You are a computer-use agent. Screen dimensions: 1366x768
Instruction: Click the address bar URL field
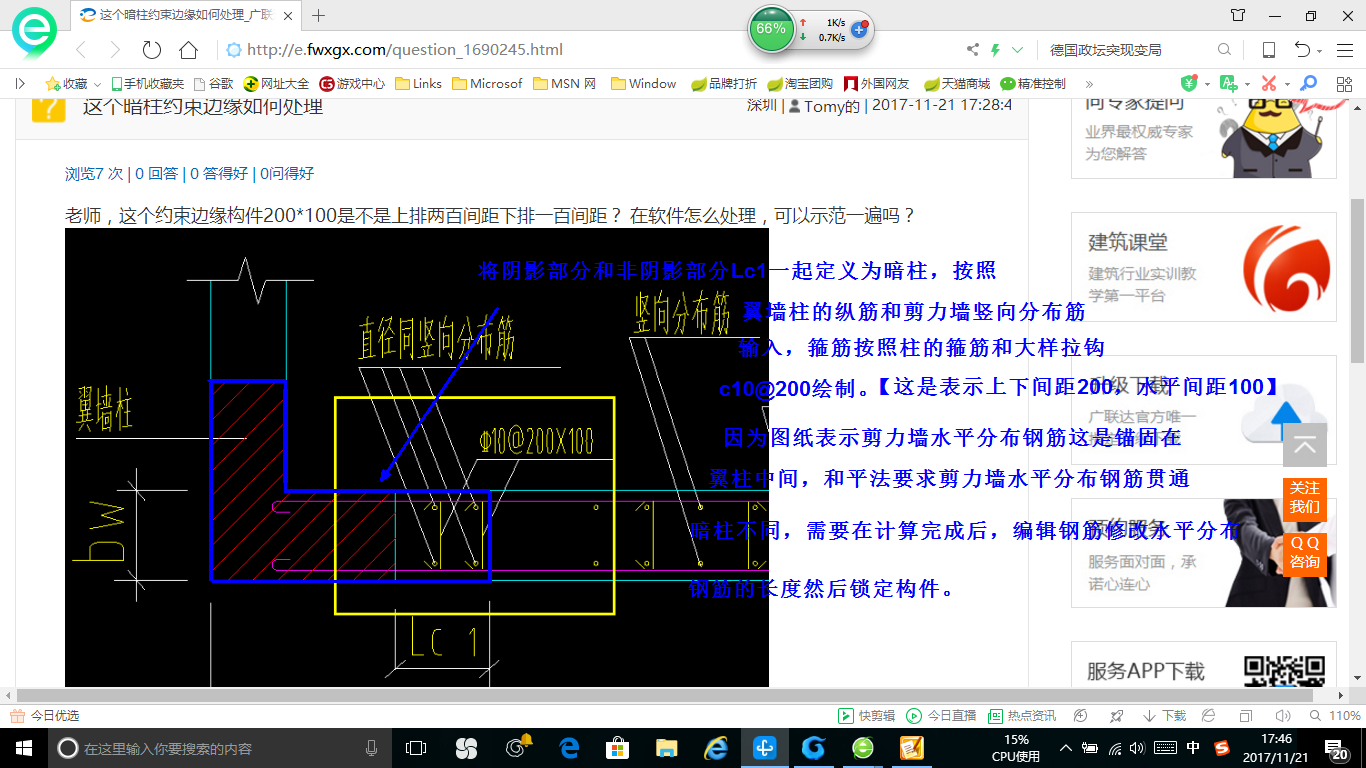590,50
